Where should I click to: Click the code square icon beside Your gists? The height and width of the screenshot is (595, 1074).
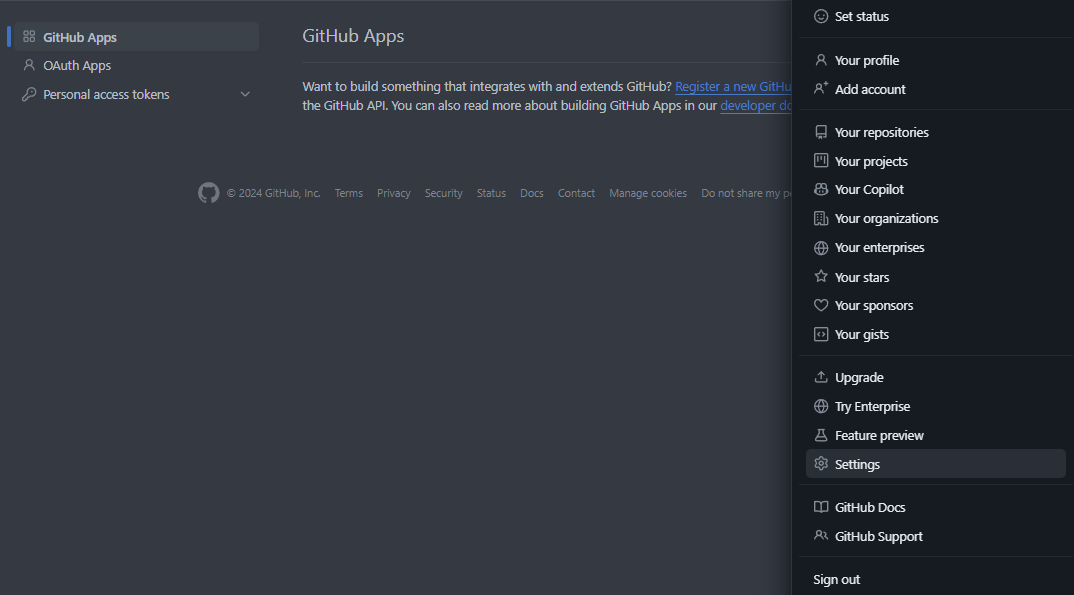[x=821, y=334]
